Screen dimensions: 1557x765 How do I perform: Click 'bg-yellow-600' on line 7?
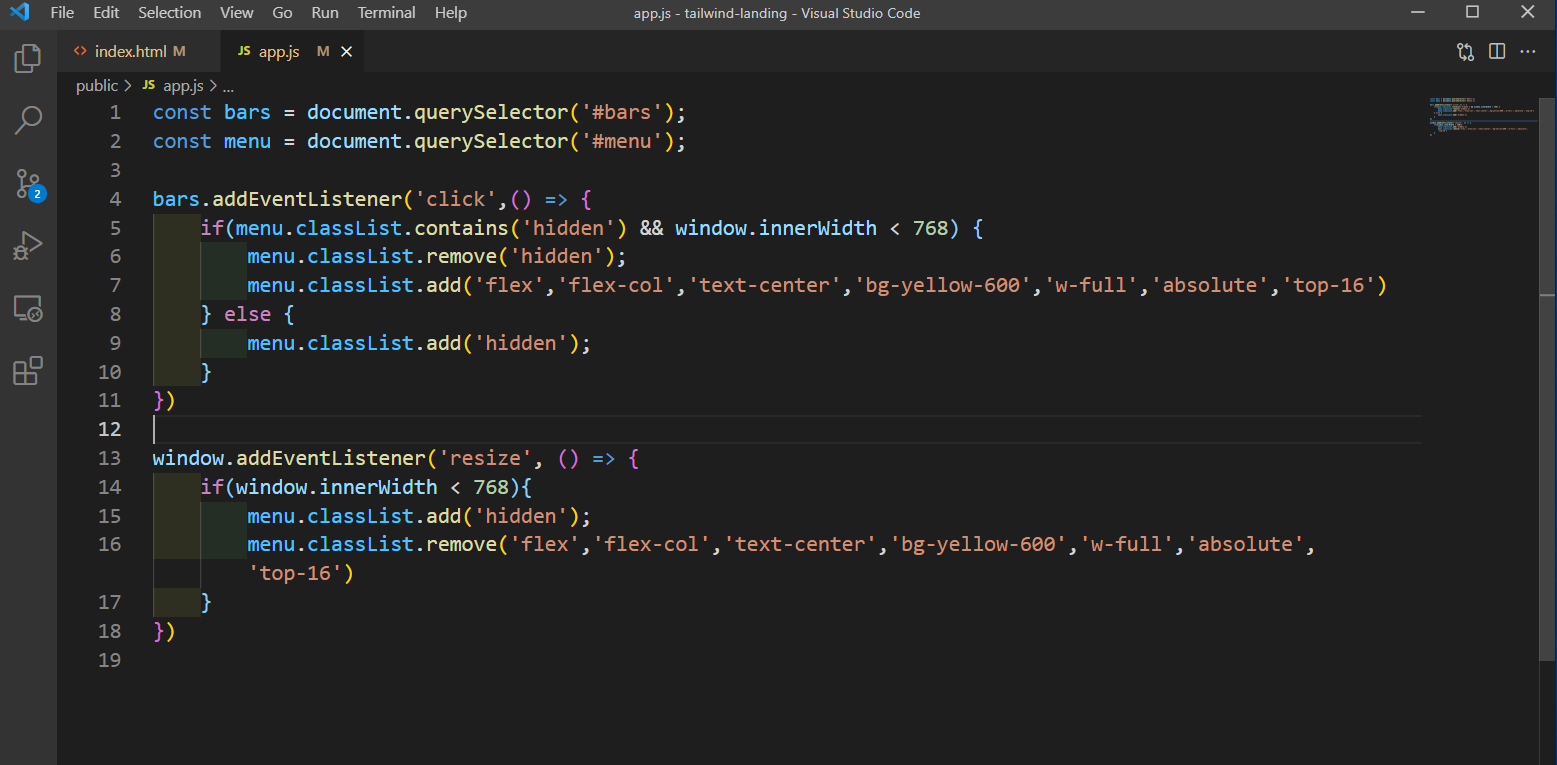click(942, 285)
